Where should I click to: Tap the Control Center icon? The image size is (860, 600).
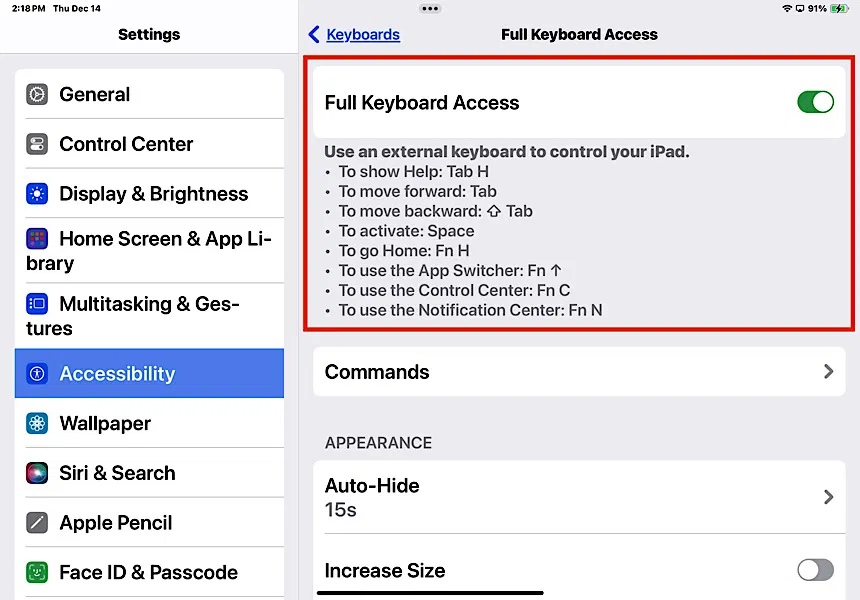37,144
